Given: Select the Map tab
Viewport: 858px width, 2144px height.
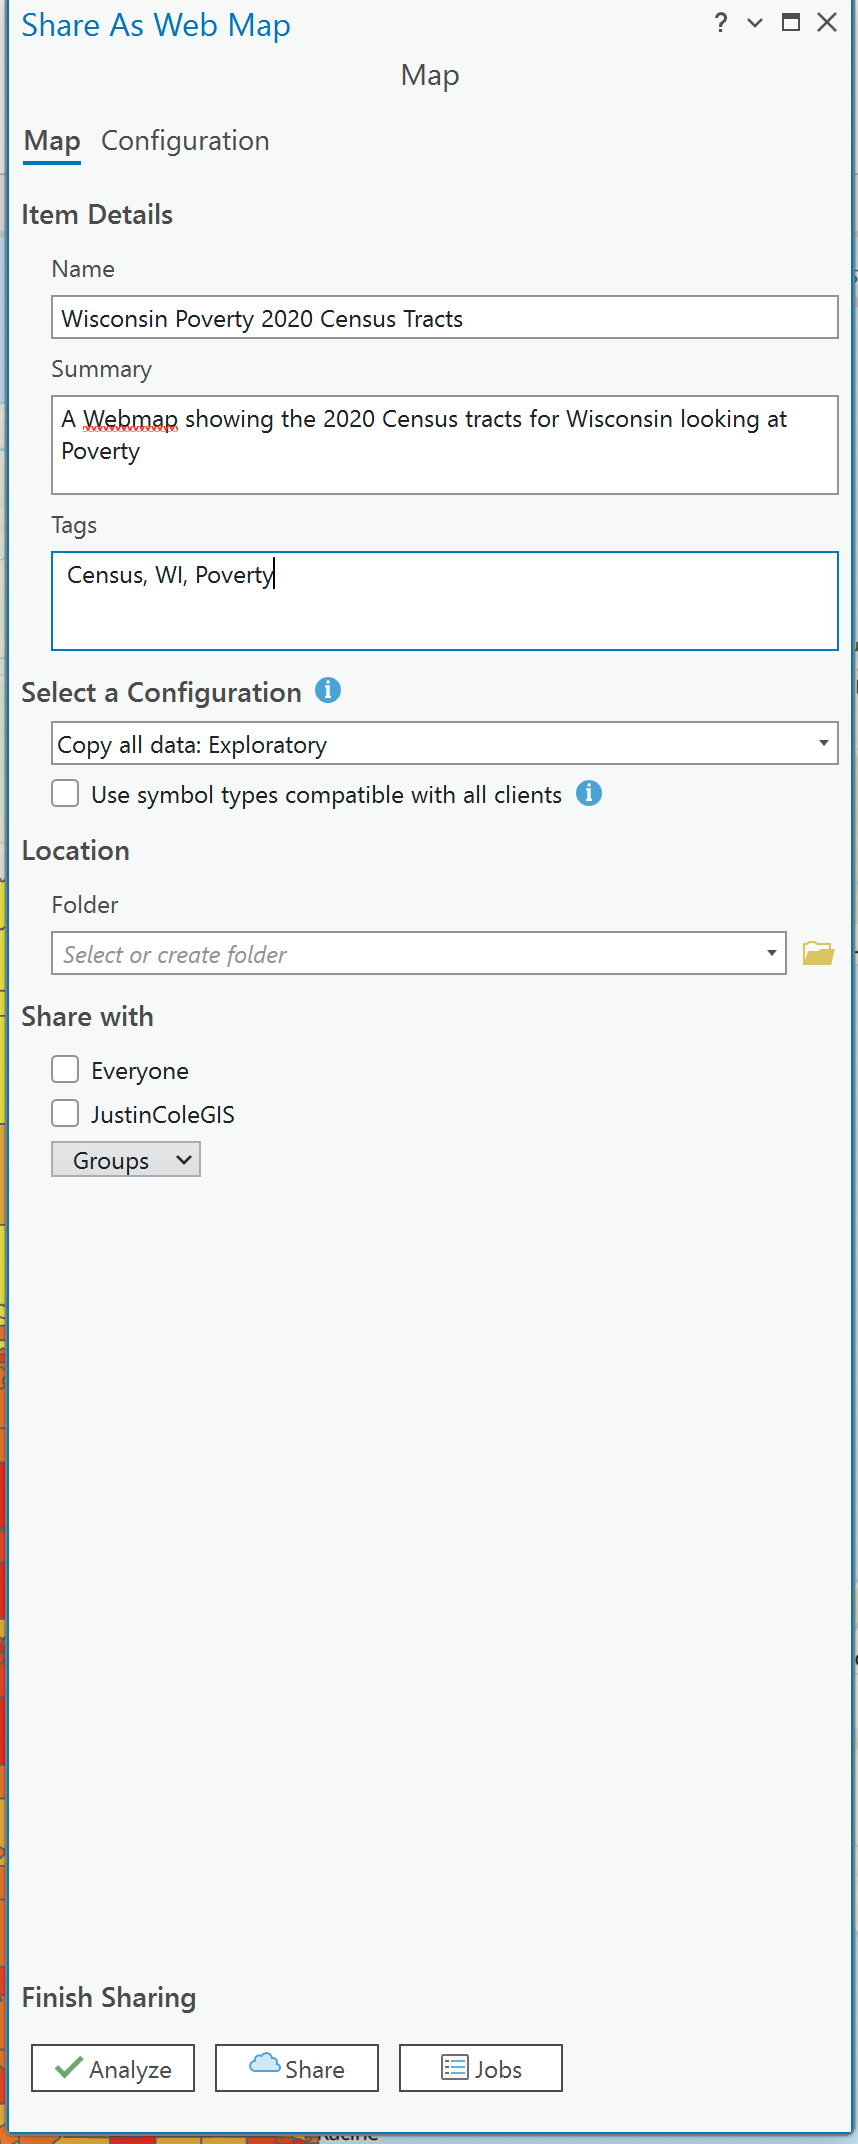Looking at the screenshot, I should (x=52, y=141).
